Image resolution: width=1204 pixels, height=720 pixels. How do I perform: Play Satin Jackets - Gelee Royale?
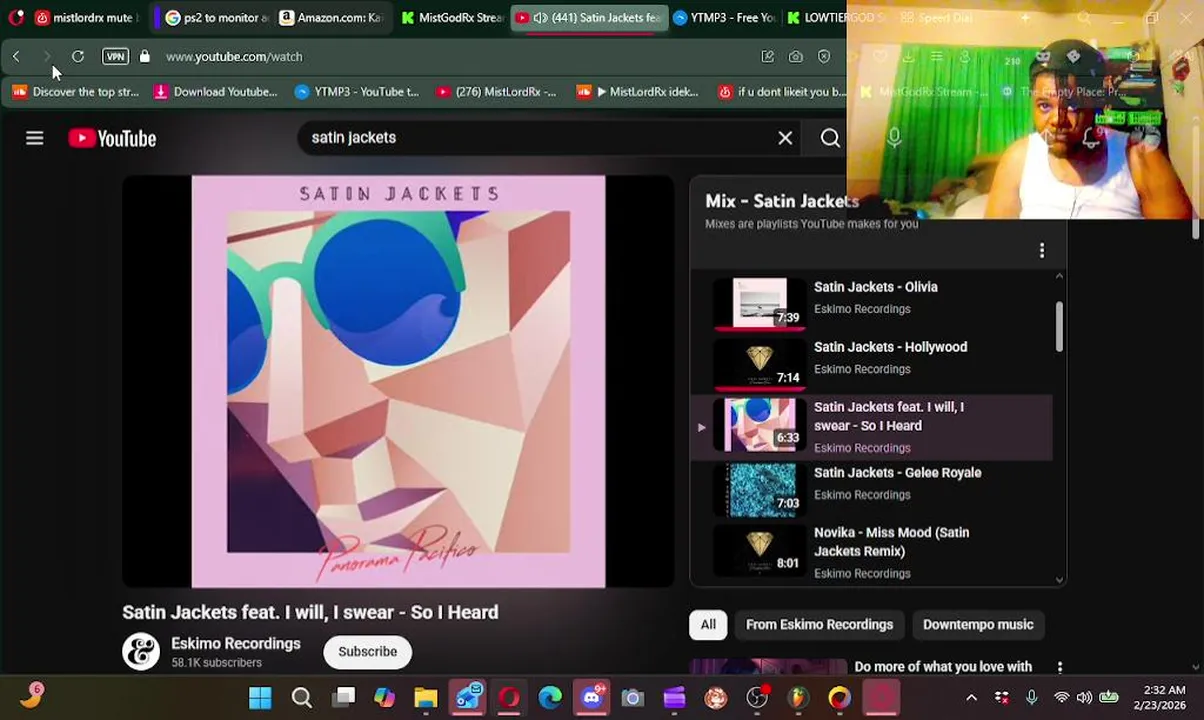pyautogui.click(x=872, y=488)
